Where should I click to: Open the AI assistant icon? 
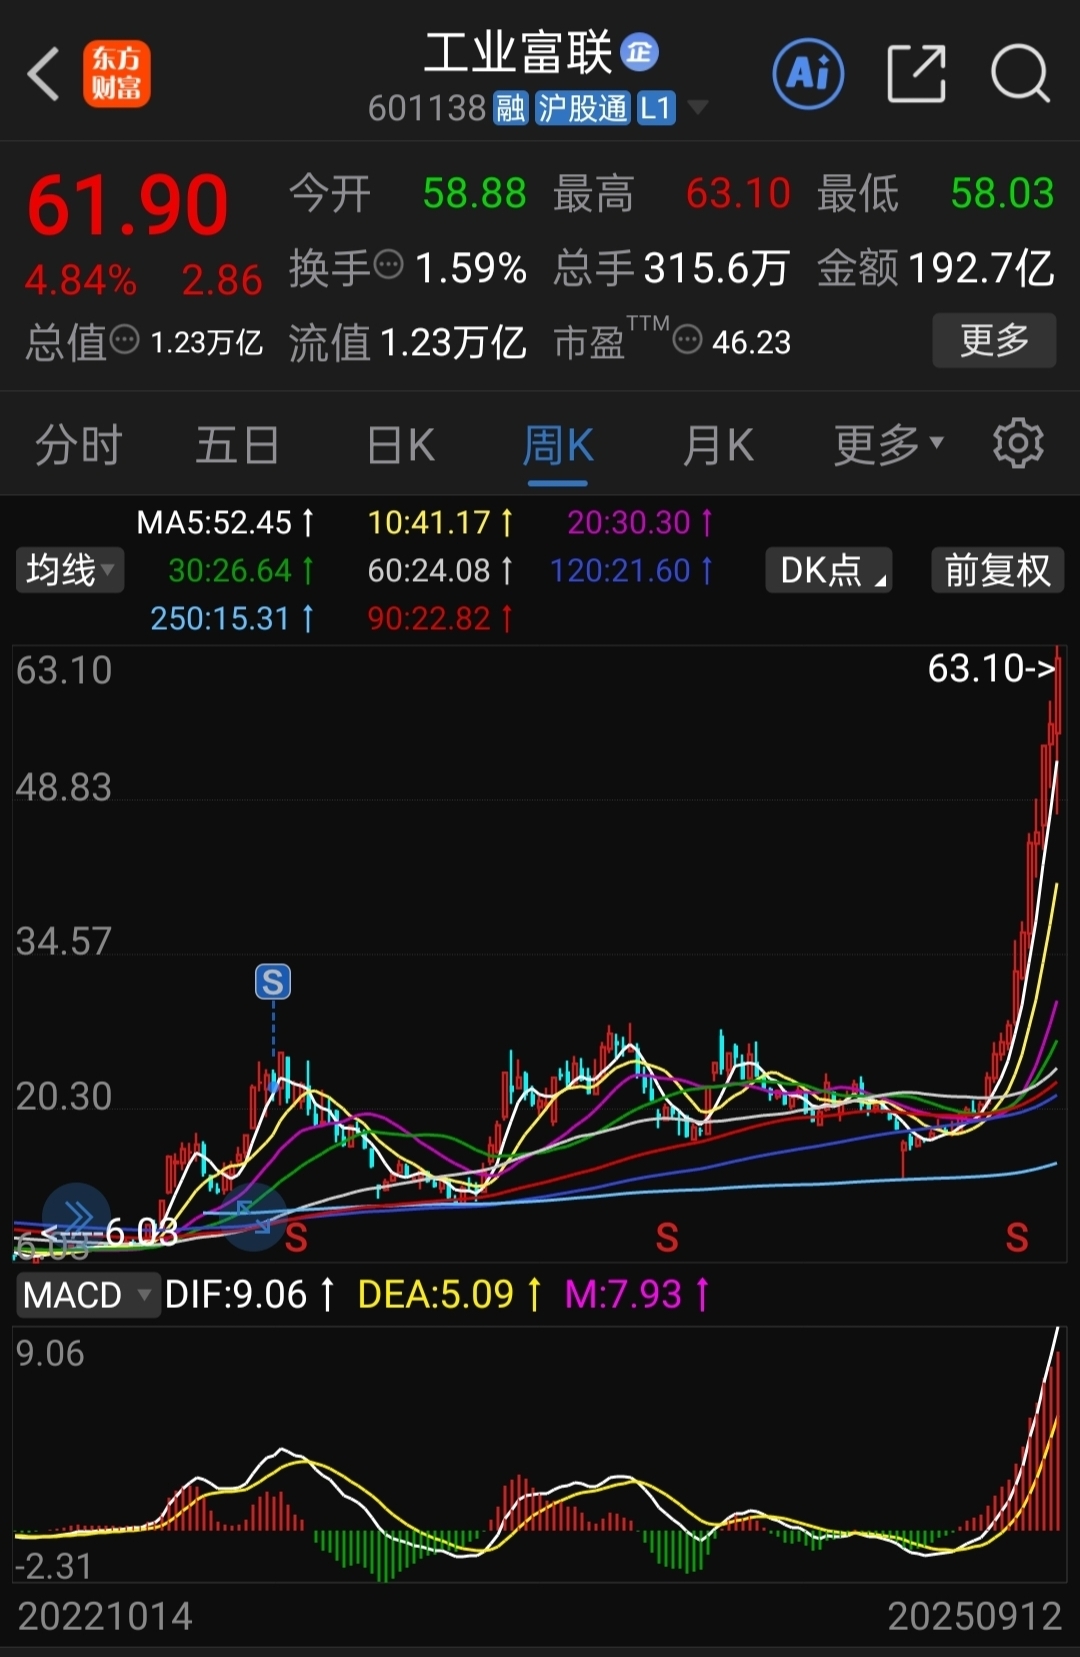coord(808,73)
